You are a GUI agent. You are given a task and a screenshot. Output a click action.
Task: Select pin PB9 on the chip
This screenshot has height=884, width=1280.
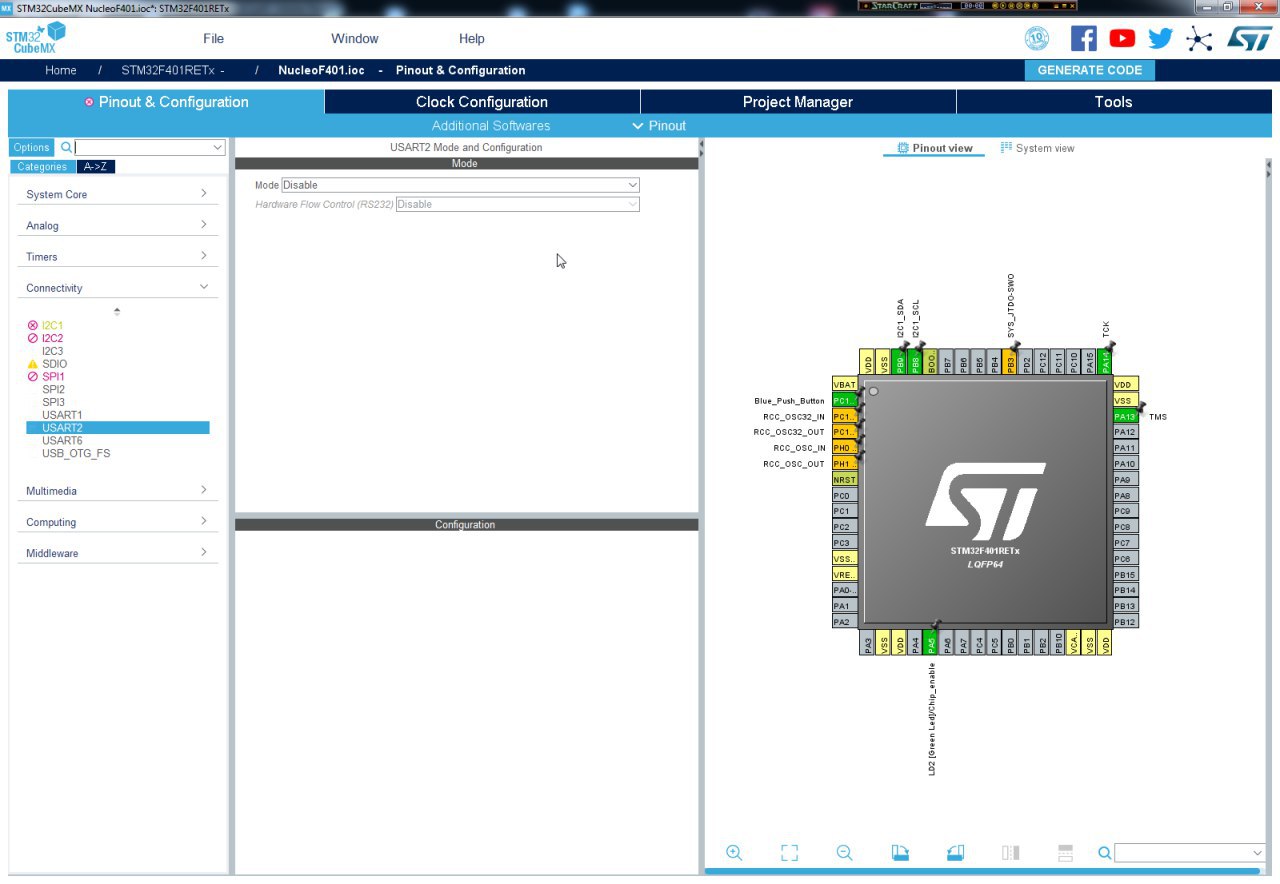coord(900,362)
